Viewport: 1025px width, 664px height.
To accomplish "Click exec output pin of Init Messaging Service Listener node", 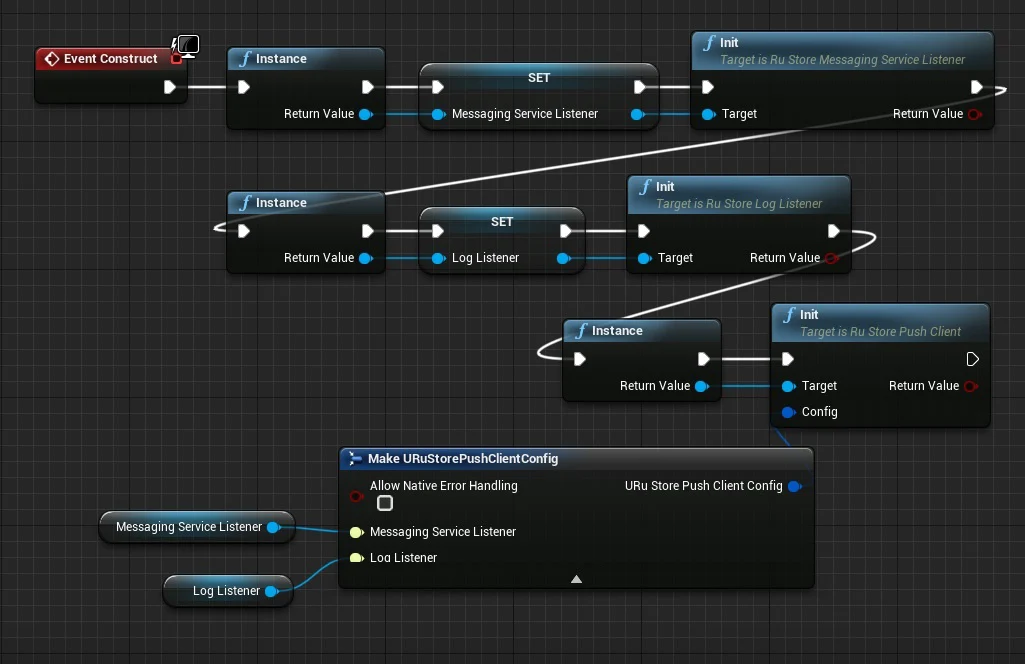I will point(977,87).
